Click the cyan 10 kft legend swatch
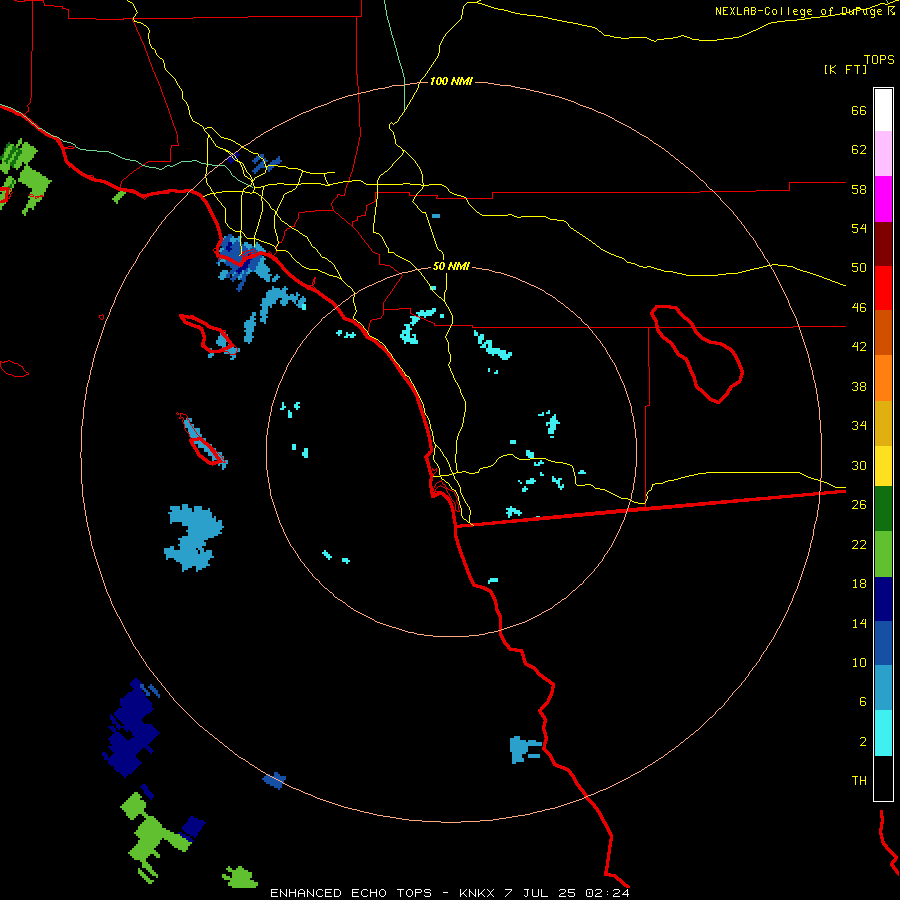Screen dimensions: 900x900 coord(883,733)
